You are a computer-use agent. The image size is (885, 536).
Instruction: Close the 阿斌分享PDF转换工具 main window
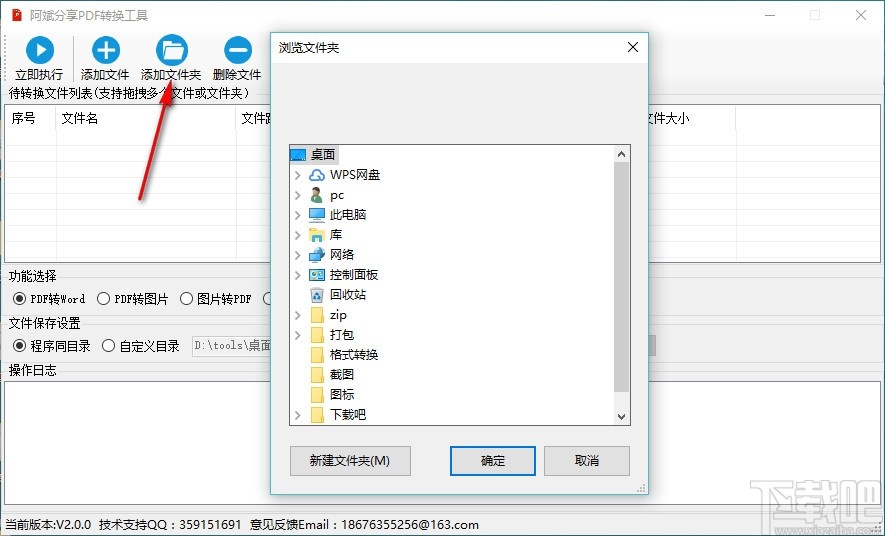pyautogui.click(x=861, y=15)
